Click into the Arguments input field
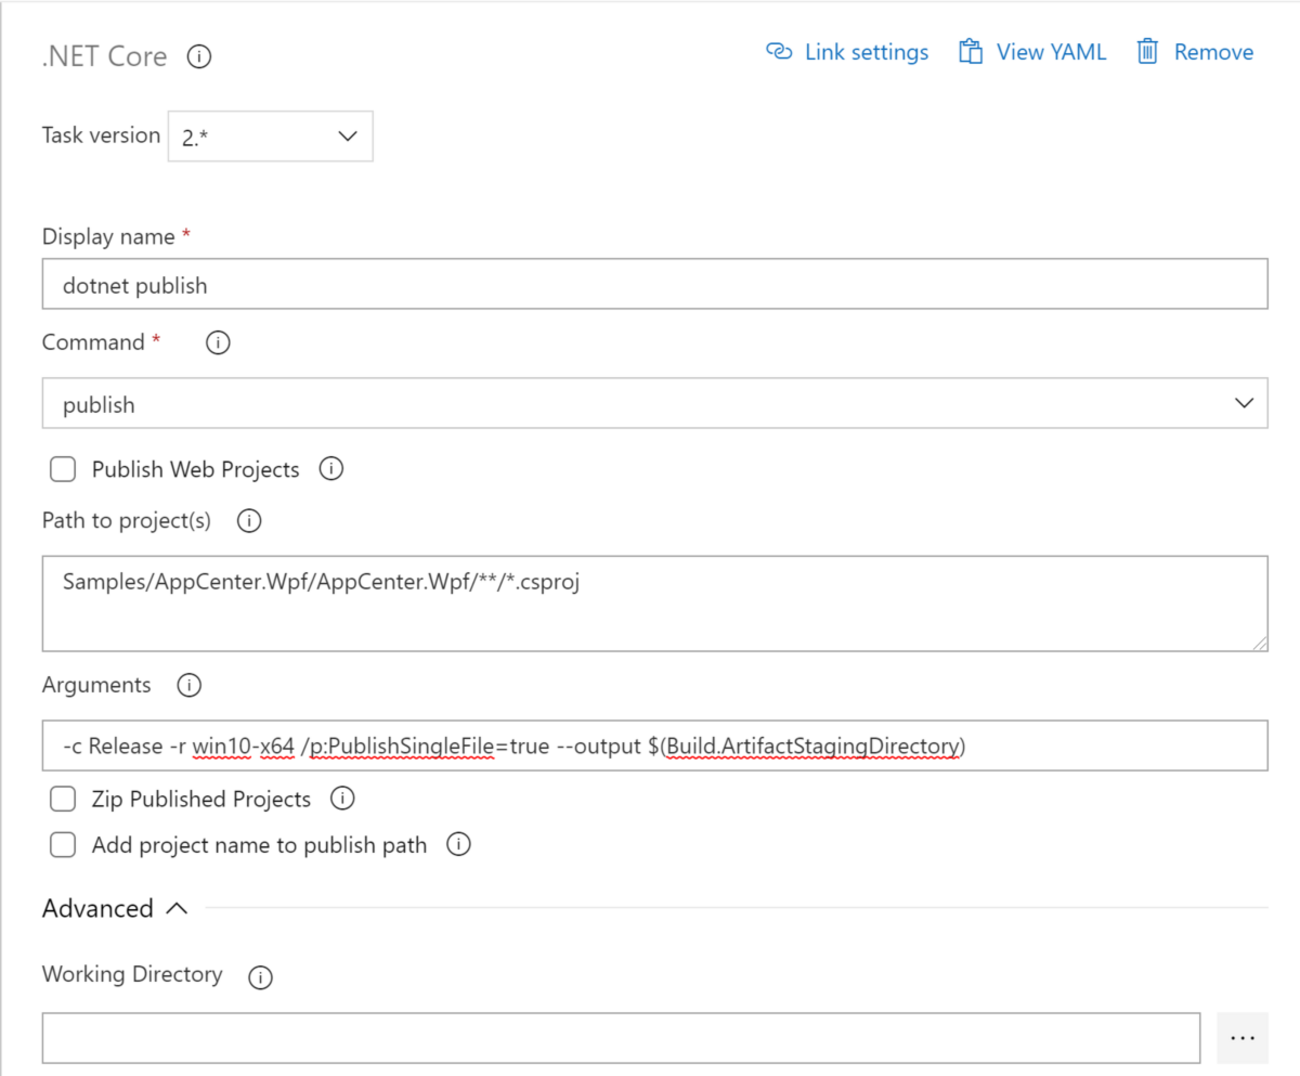The image size is (1300, 1076). pyautogui.click(x=654, y=746)
